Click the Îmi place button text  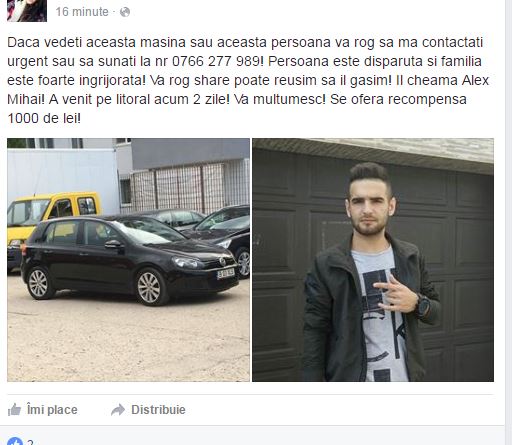click(52, 410)
